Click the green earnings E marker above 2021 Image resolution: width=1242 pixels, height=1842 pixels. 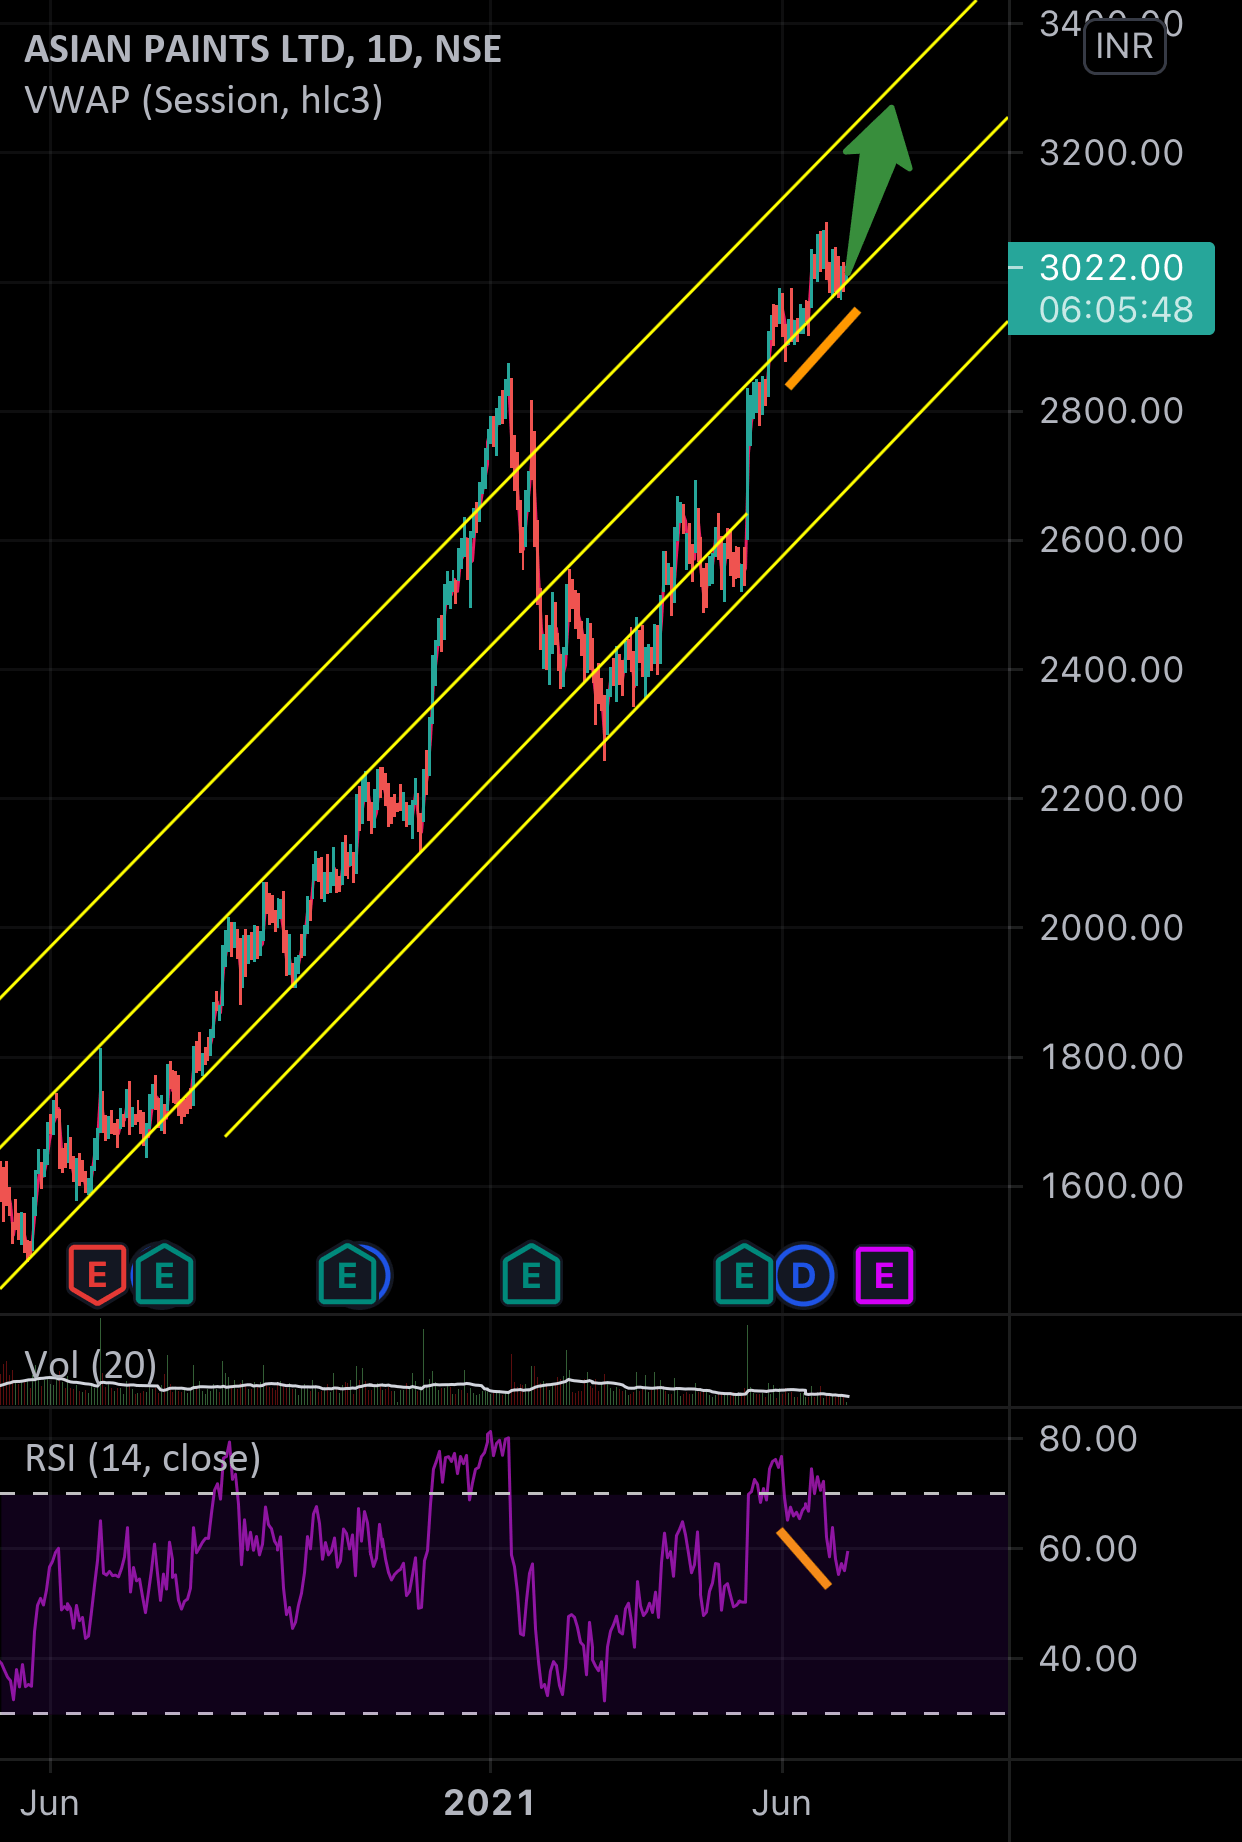531,1274
